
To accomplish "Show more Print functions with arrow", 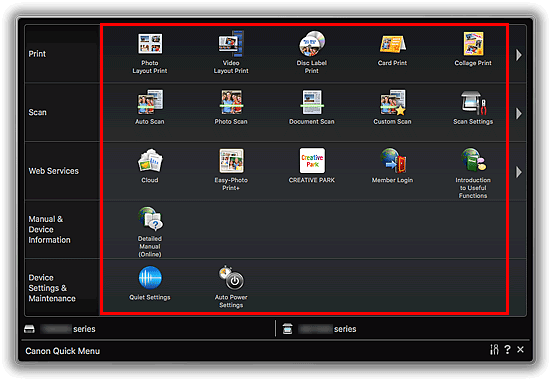I will click(518, 55).
